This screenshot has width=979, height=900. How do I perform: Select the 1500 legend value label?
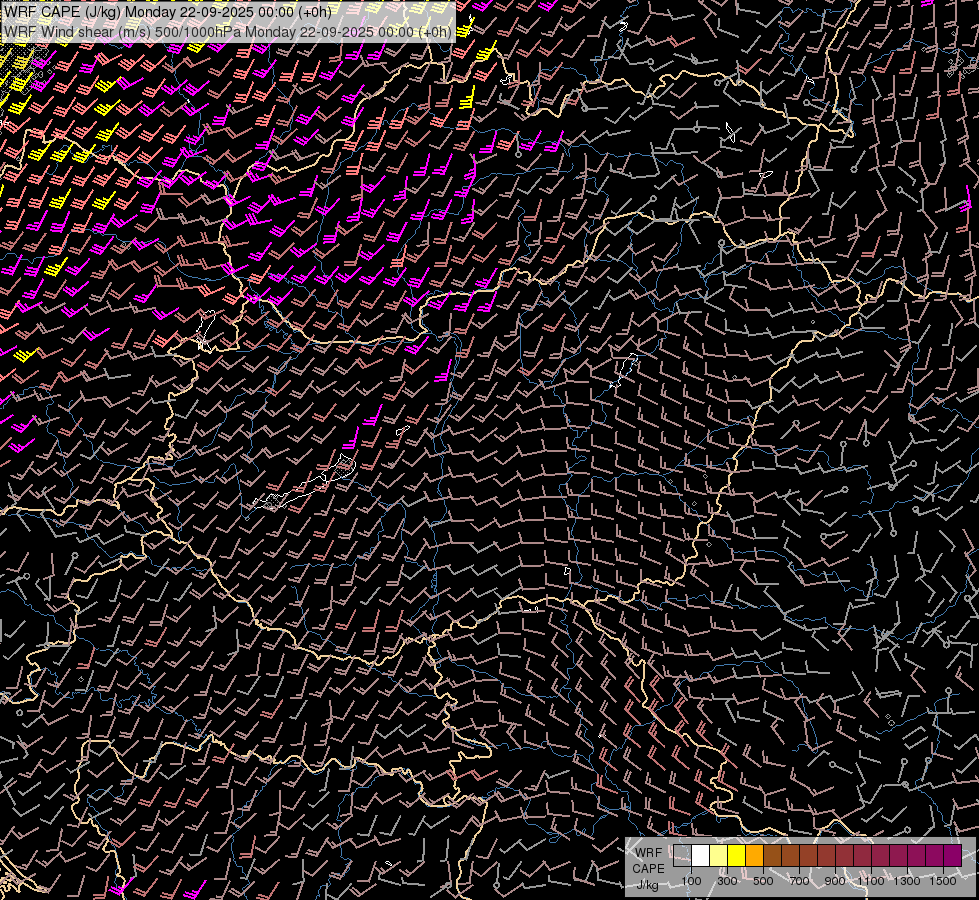click(x=942, y=881)
